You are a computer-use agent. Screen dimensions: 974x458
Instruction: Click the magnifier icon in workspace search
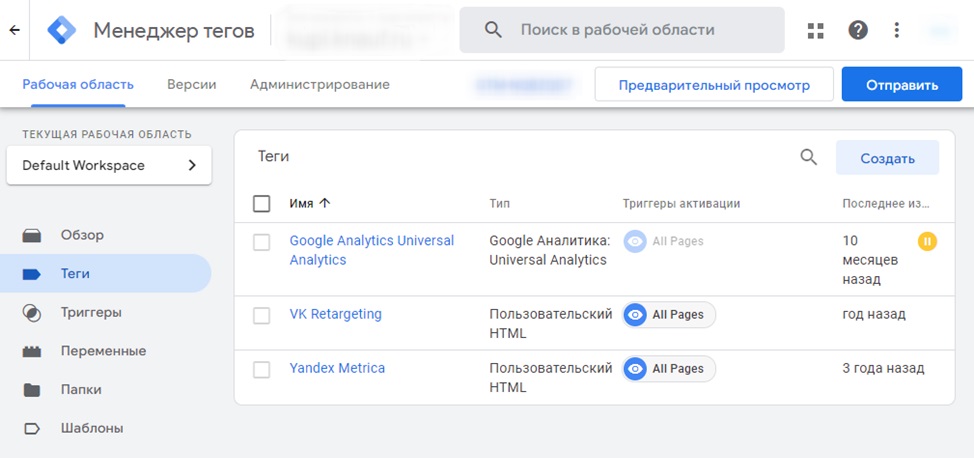493,30
